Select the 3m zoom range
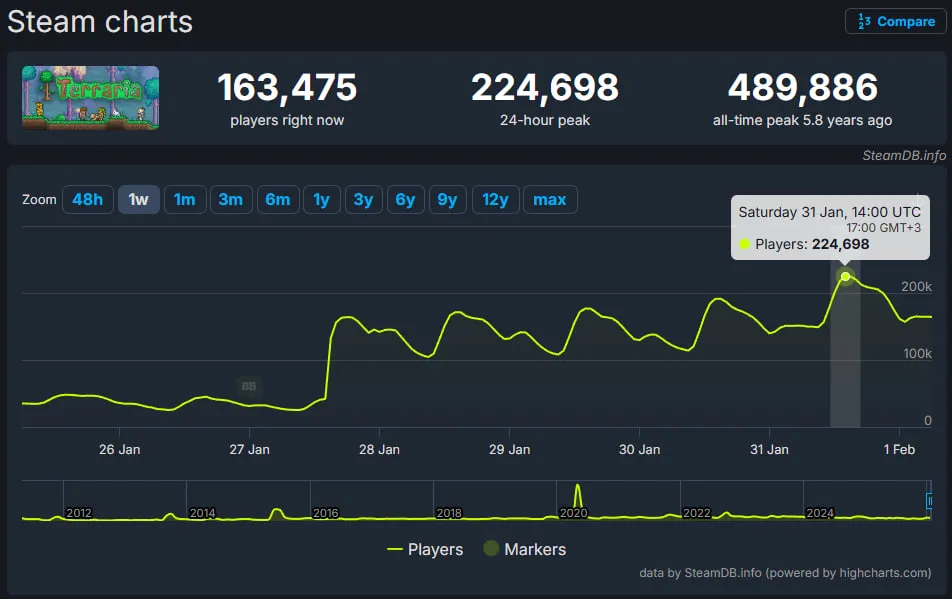This screenshot has height=599, width=952. point(231,200)
